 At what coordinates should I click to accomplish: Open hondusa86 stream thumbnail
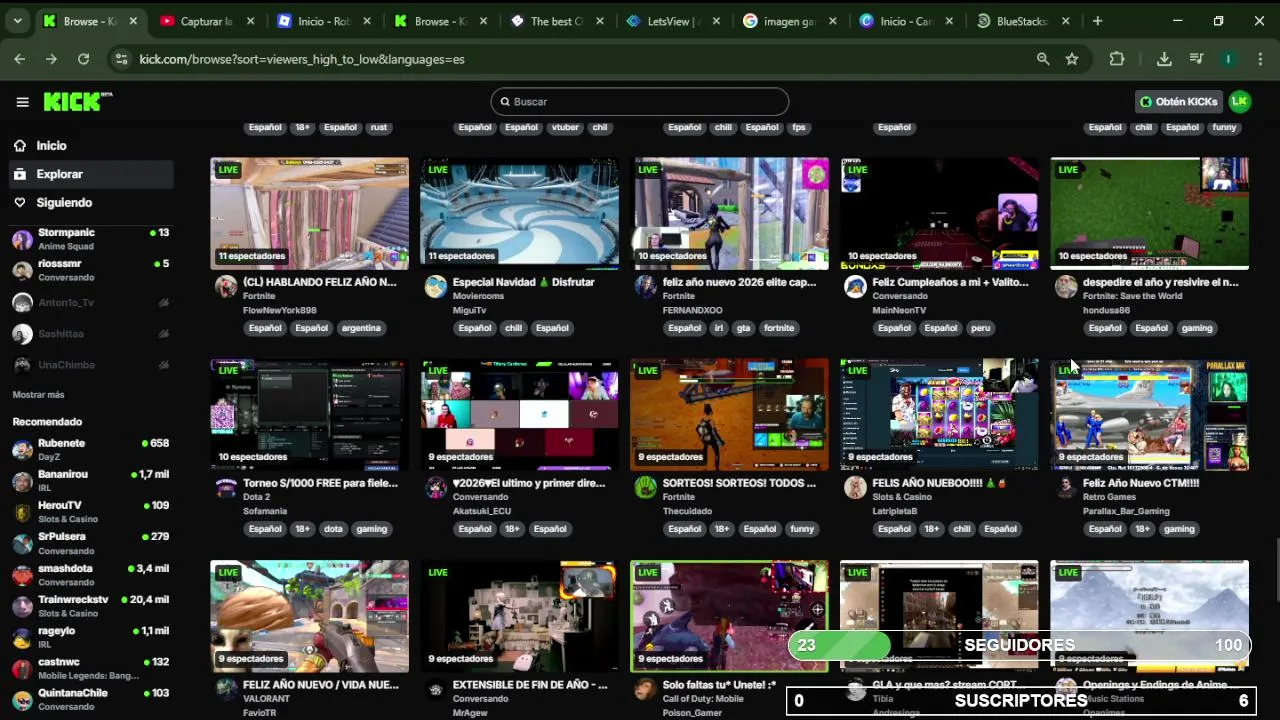click(1149, 213)
